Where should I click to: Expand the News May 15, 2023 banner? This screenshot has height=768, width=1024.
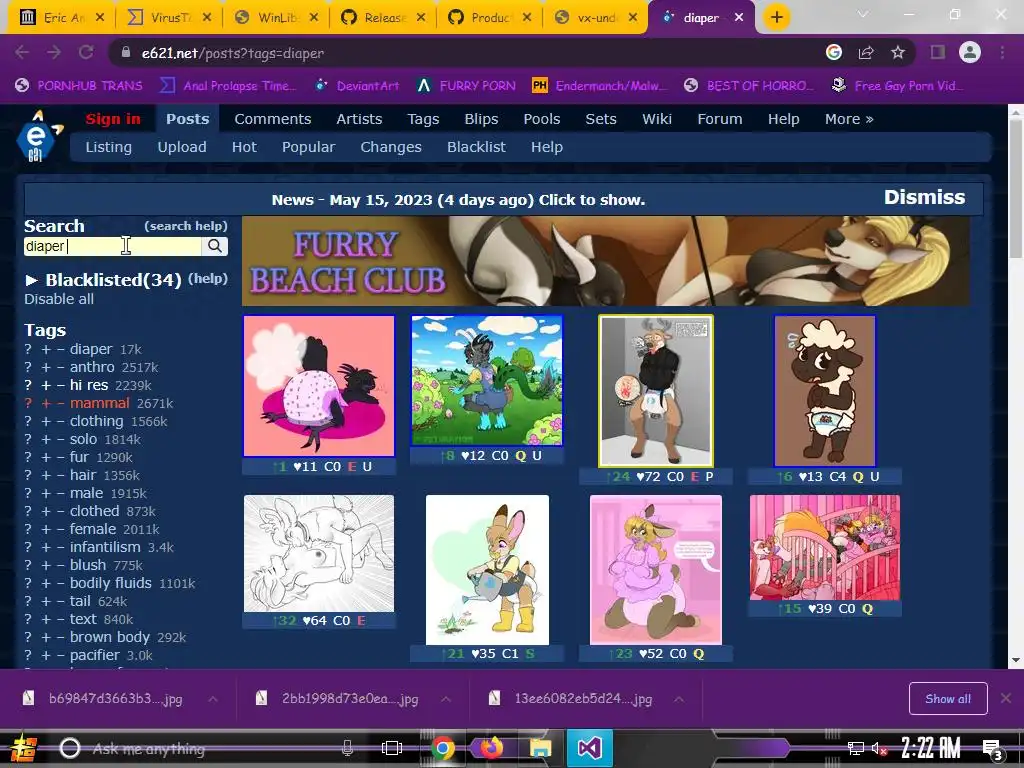(458, 200)
